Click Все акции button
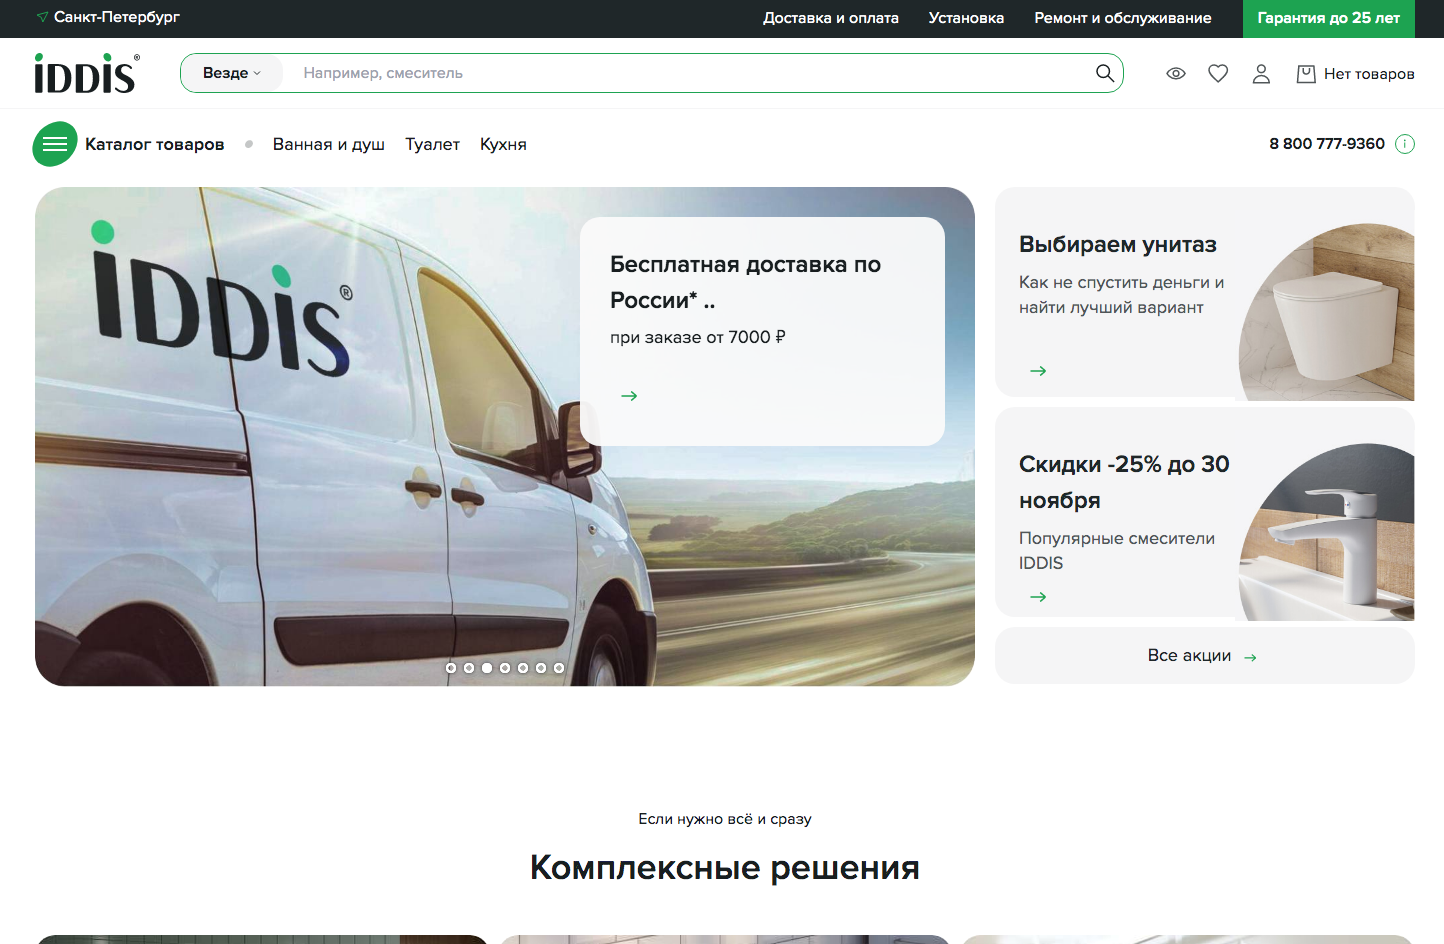Image resolution: width=1444 pixels, height=944 pixels. pyautogui.click(x=1204, y=656)
